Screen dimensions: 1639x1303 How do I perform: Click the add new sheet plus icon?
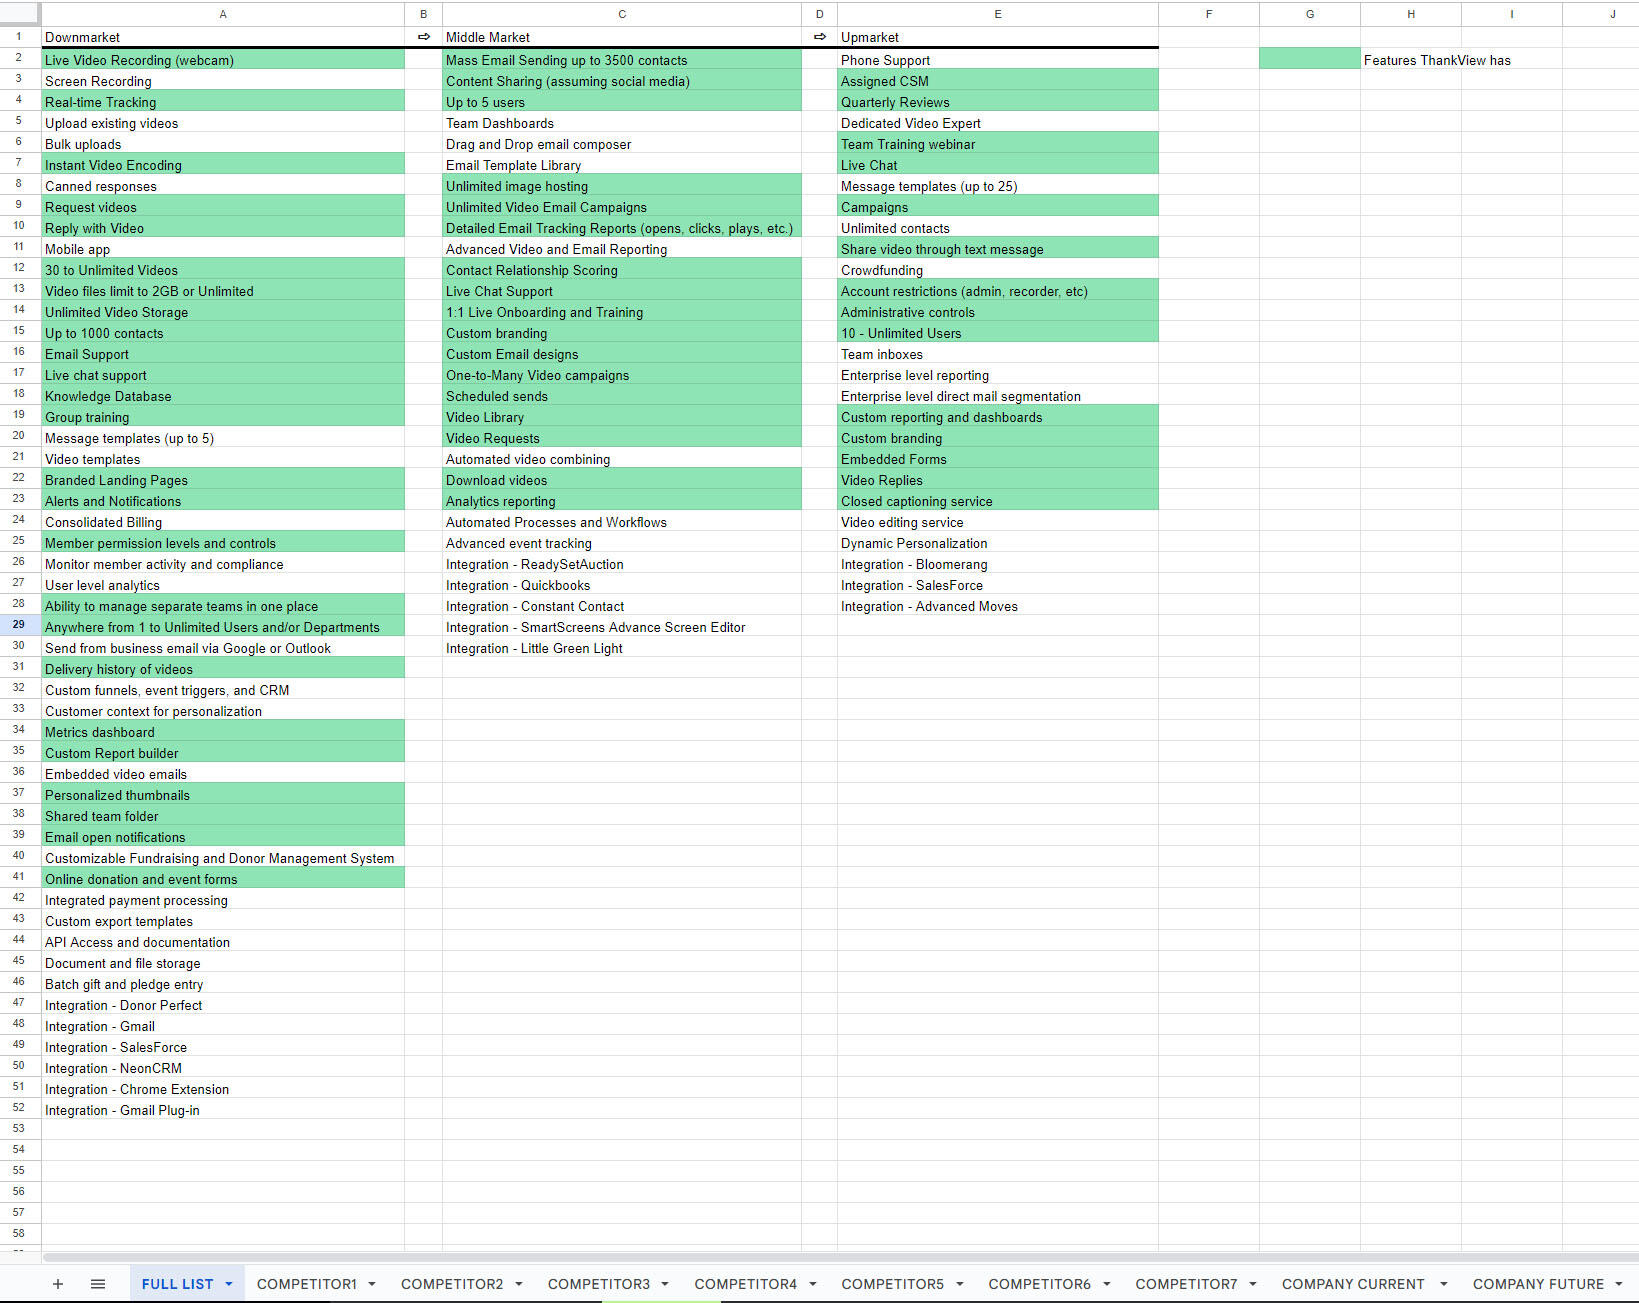click(58, 1284)
